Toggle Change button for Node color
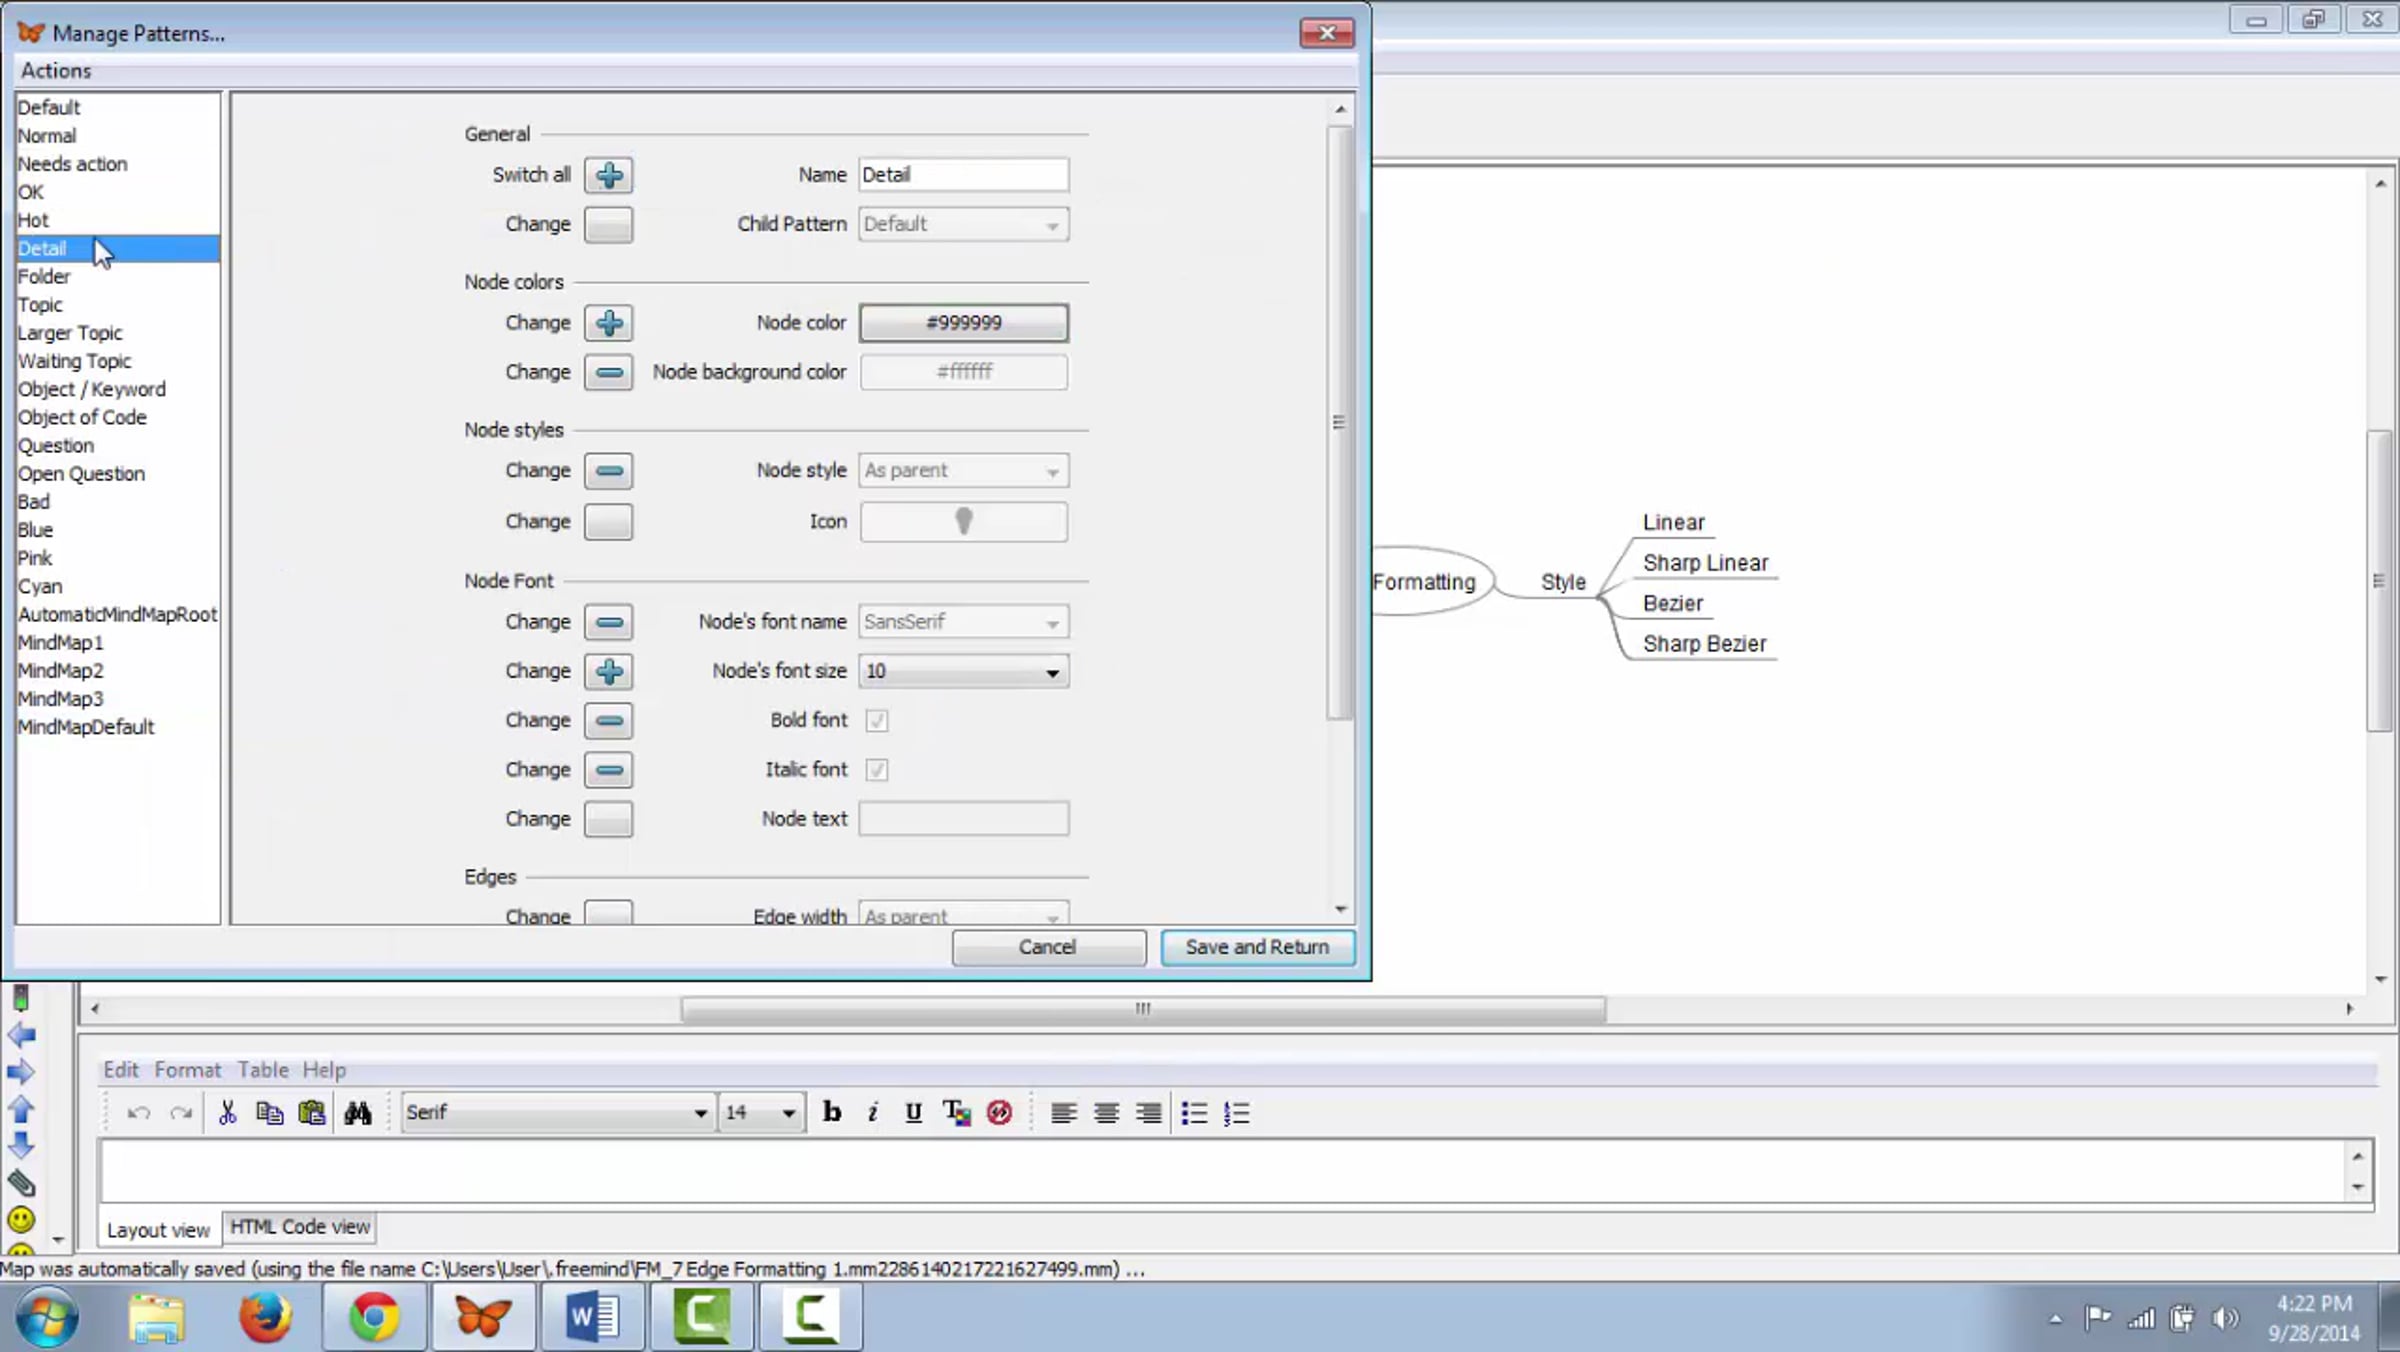 pyautogui.click(x=608, y=323)
